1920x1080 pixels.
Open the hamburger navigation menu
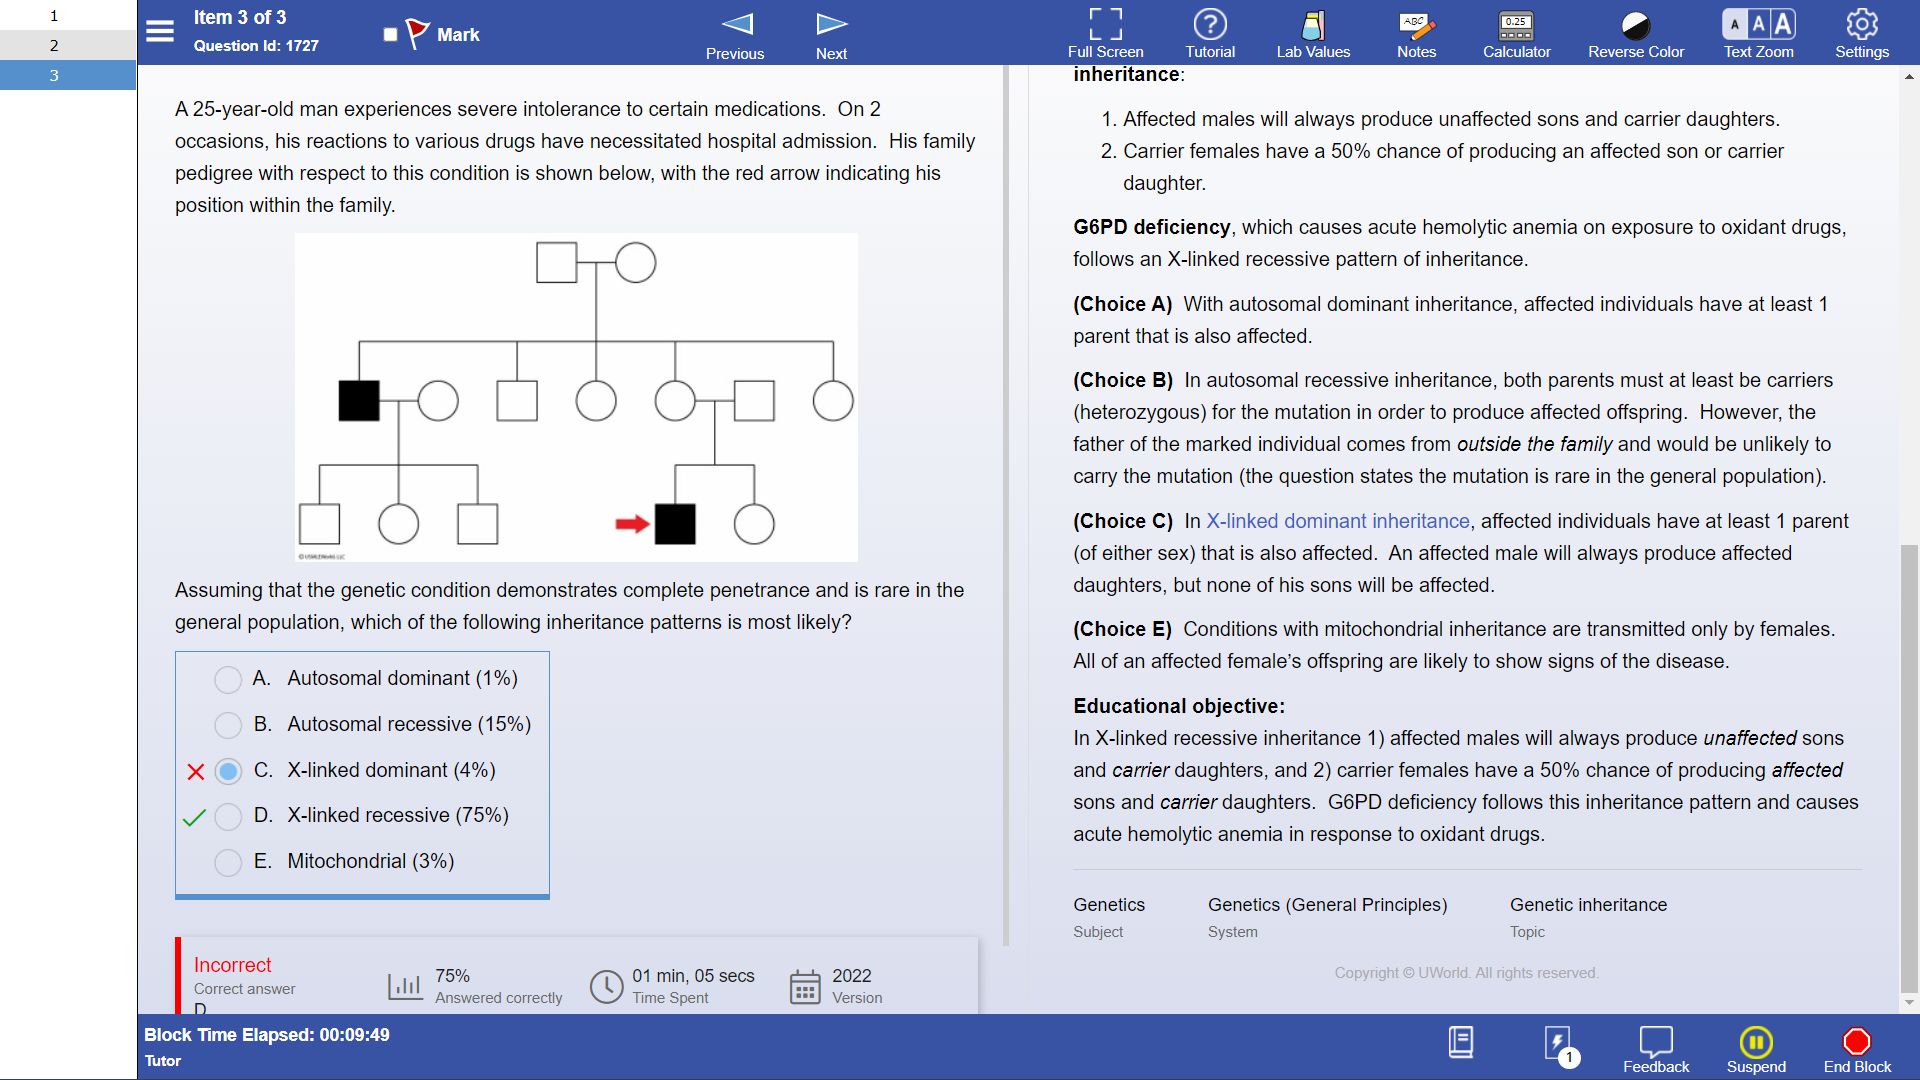[x=160, y=32]
